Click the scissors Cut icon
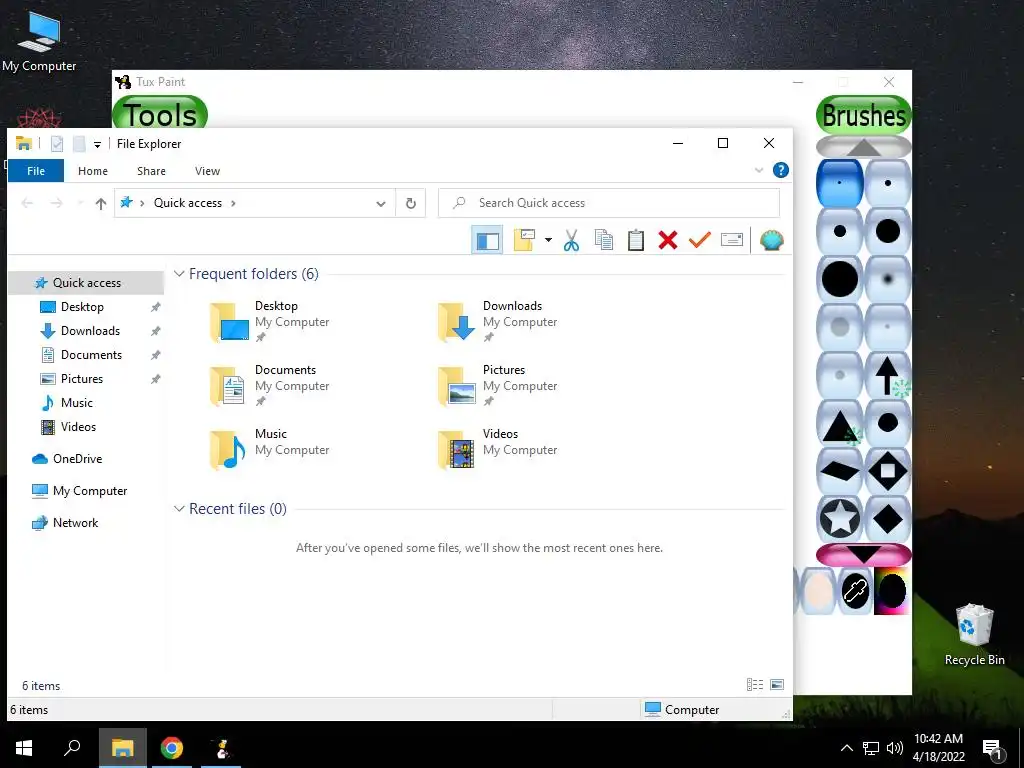Image resolution: width=1024 pixels, height=768 pixels. pyautogui.click(x=571, y=240)
